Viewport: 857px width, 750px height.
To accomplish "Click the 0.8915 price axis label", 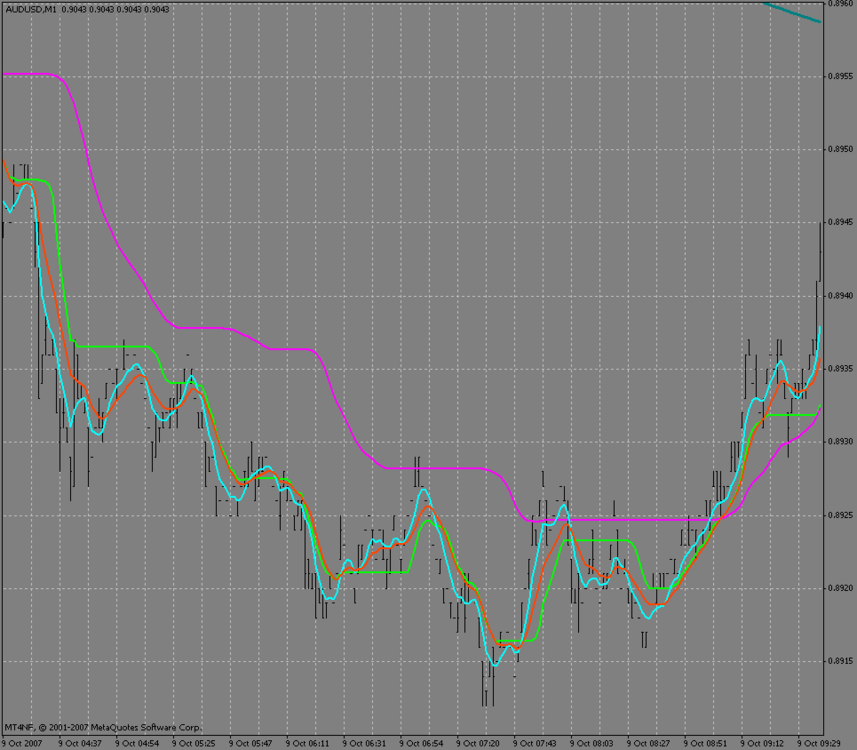I will pos(840,661).
